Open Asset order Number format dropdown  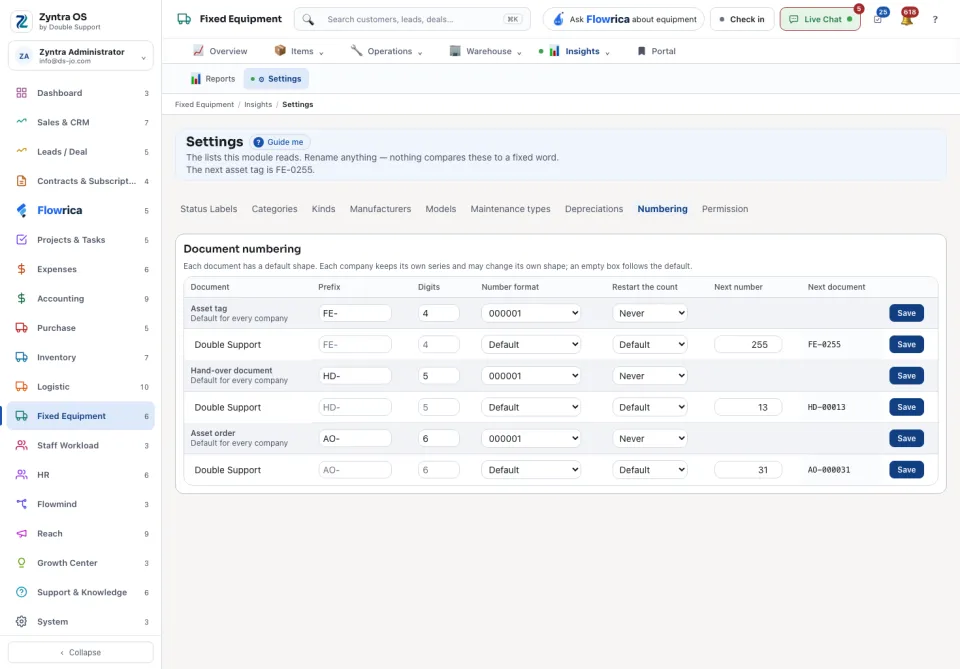coord(531,438)
